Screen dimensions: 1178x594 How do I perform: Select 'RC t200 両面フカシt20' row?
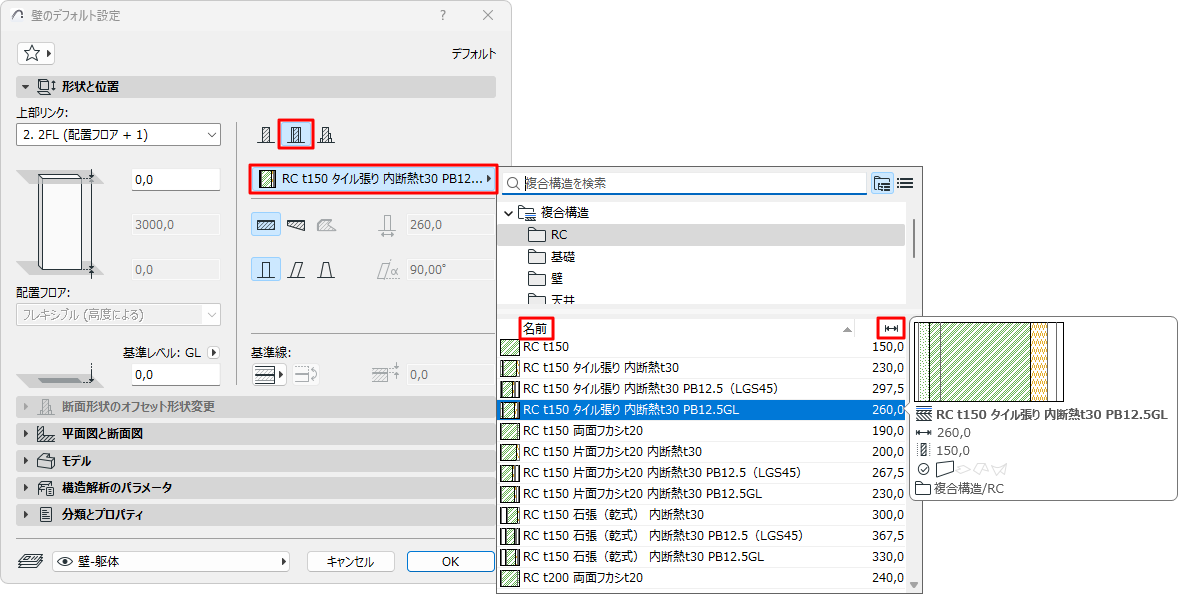point(702,578)
